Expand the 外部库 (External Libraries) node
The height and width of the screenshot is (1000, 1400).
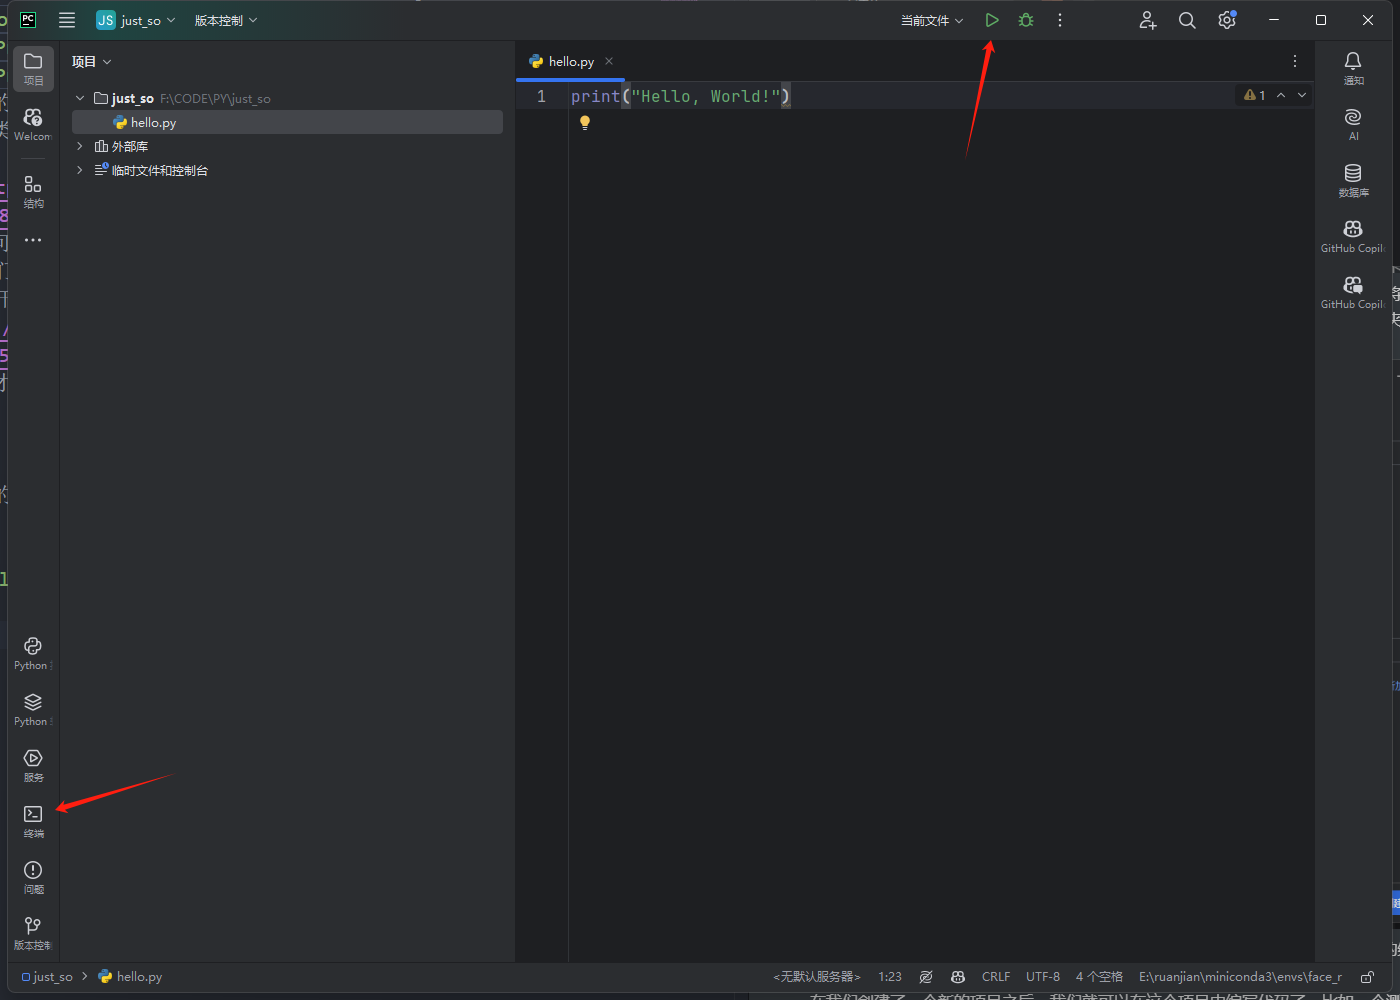[x=80, y=146]
